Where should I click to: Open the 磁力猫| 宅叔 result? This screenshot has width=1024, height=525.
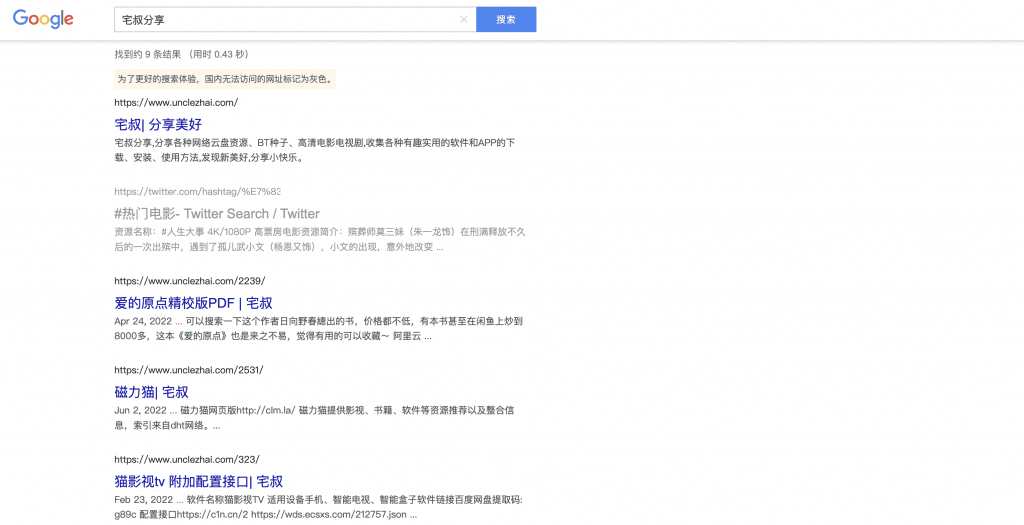[x=152, y=392]
